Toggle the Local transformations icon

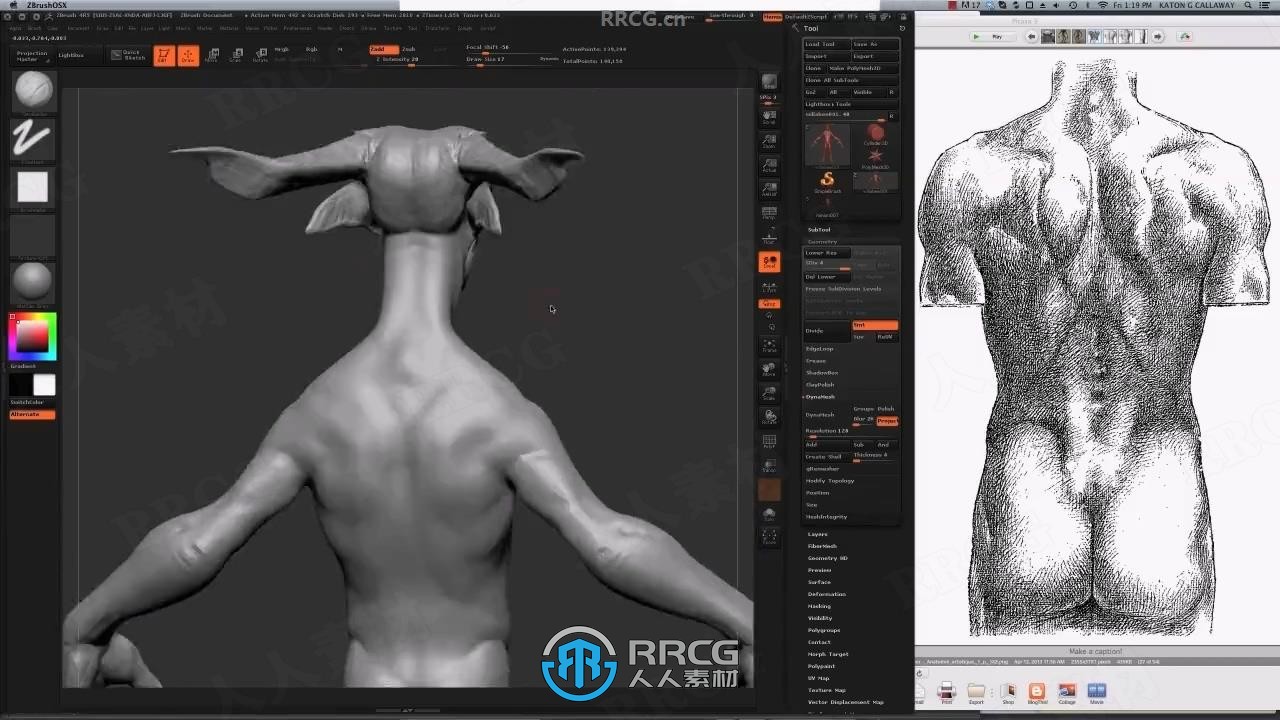[769, 262]
